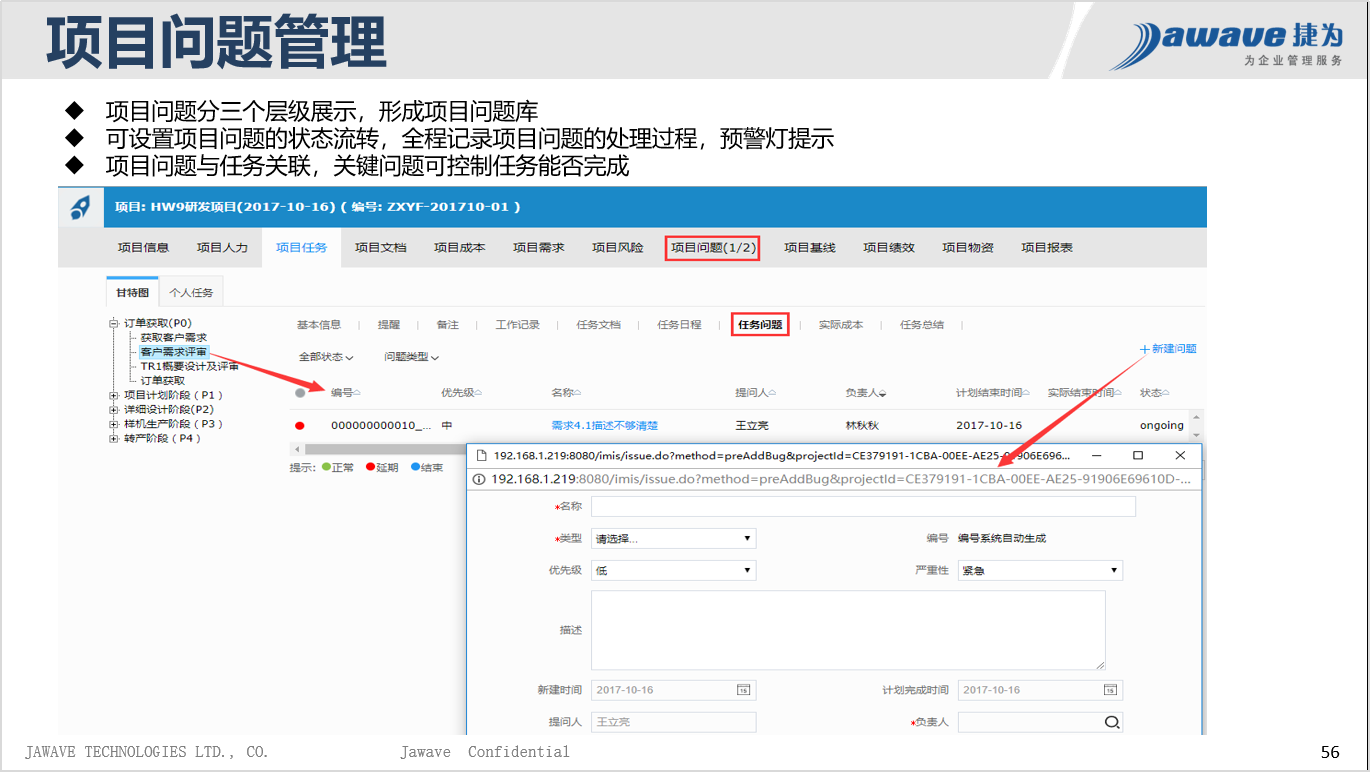The width and height of the screenshot is (1372, 775).
Task: Open issue 需求4.1描述不够清楚 link
Action: coord(604,426)
